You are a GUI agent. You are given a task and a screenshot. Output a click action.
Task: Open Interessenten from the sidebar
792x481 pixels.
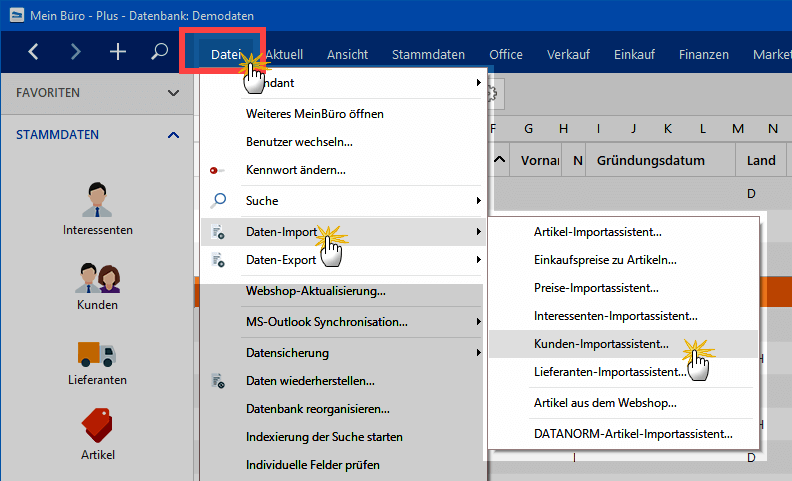tap(97, 209)
